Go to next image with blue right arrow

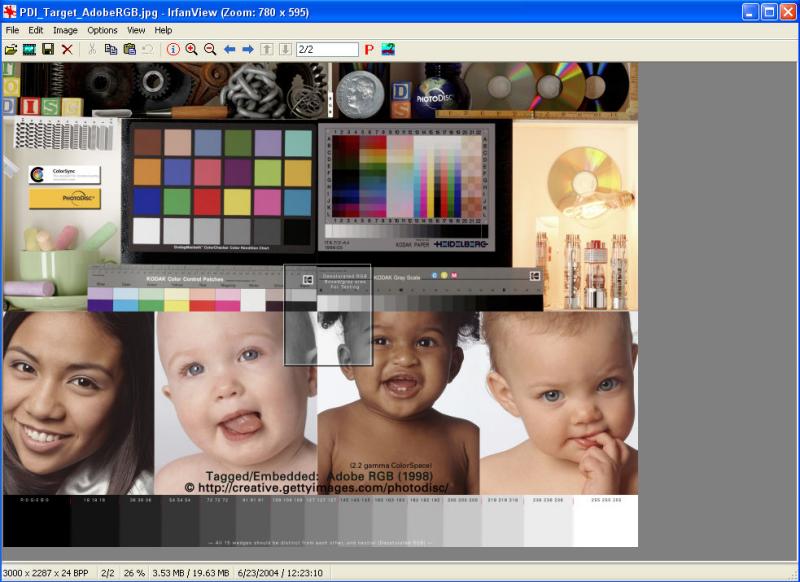click(x=248, y=49)
